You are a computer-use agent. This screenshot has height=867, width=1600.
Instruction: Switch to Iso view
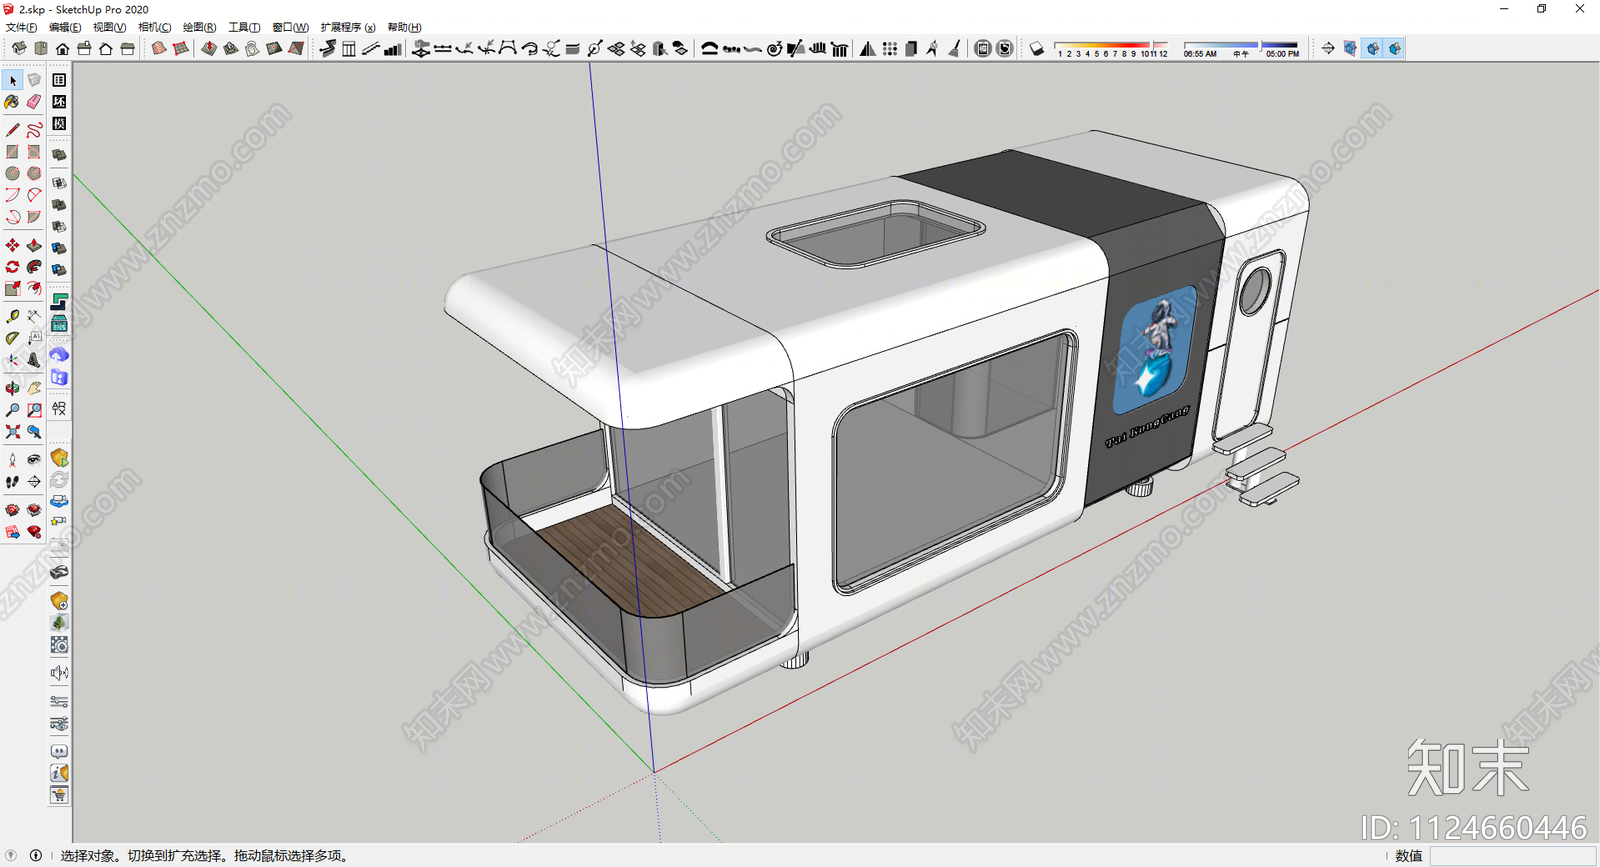coord(19,48)
